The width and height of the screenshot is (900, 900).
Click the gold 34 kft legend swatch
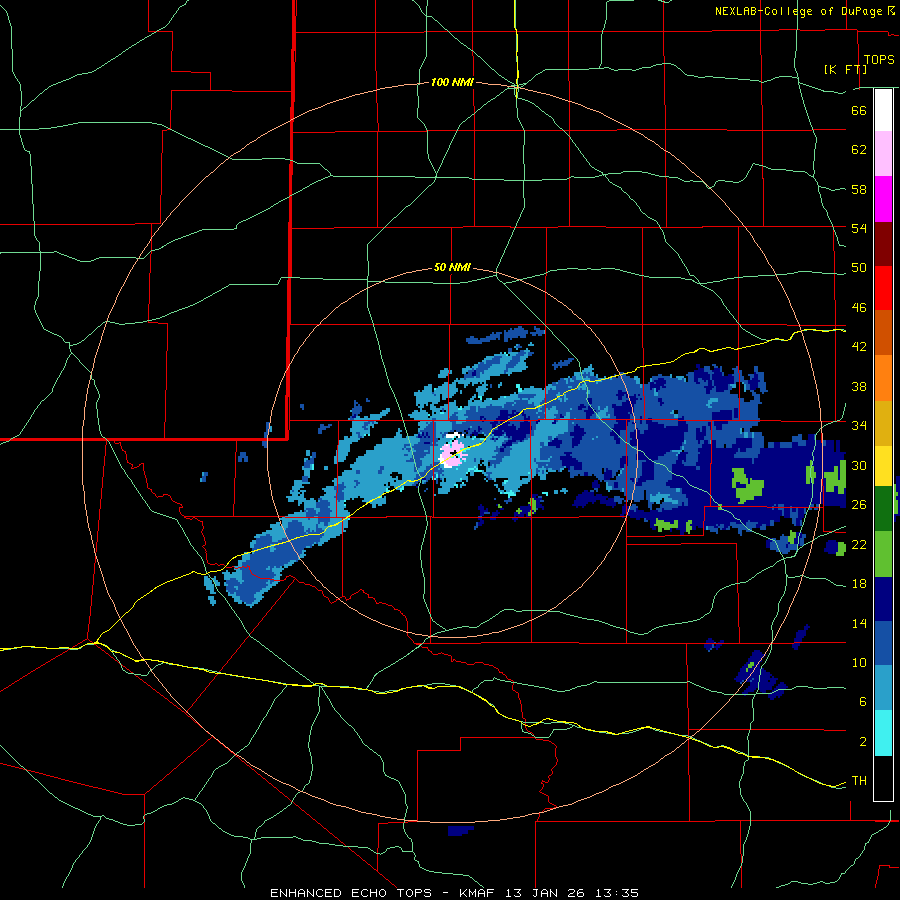pos(883,423)
